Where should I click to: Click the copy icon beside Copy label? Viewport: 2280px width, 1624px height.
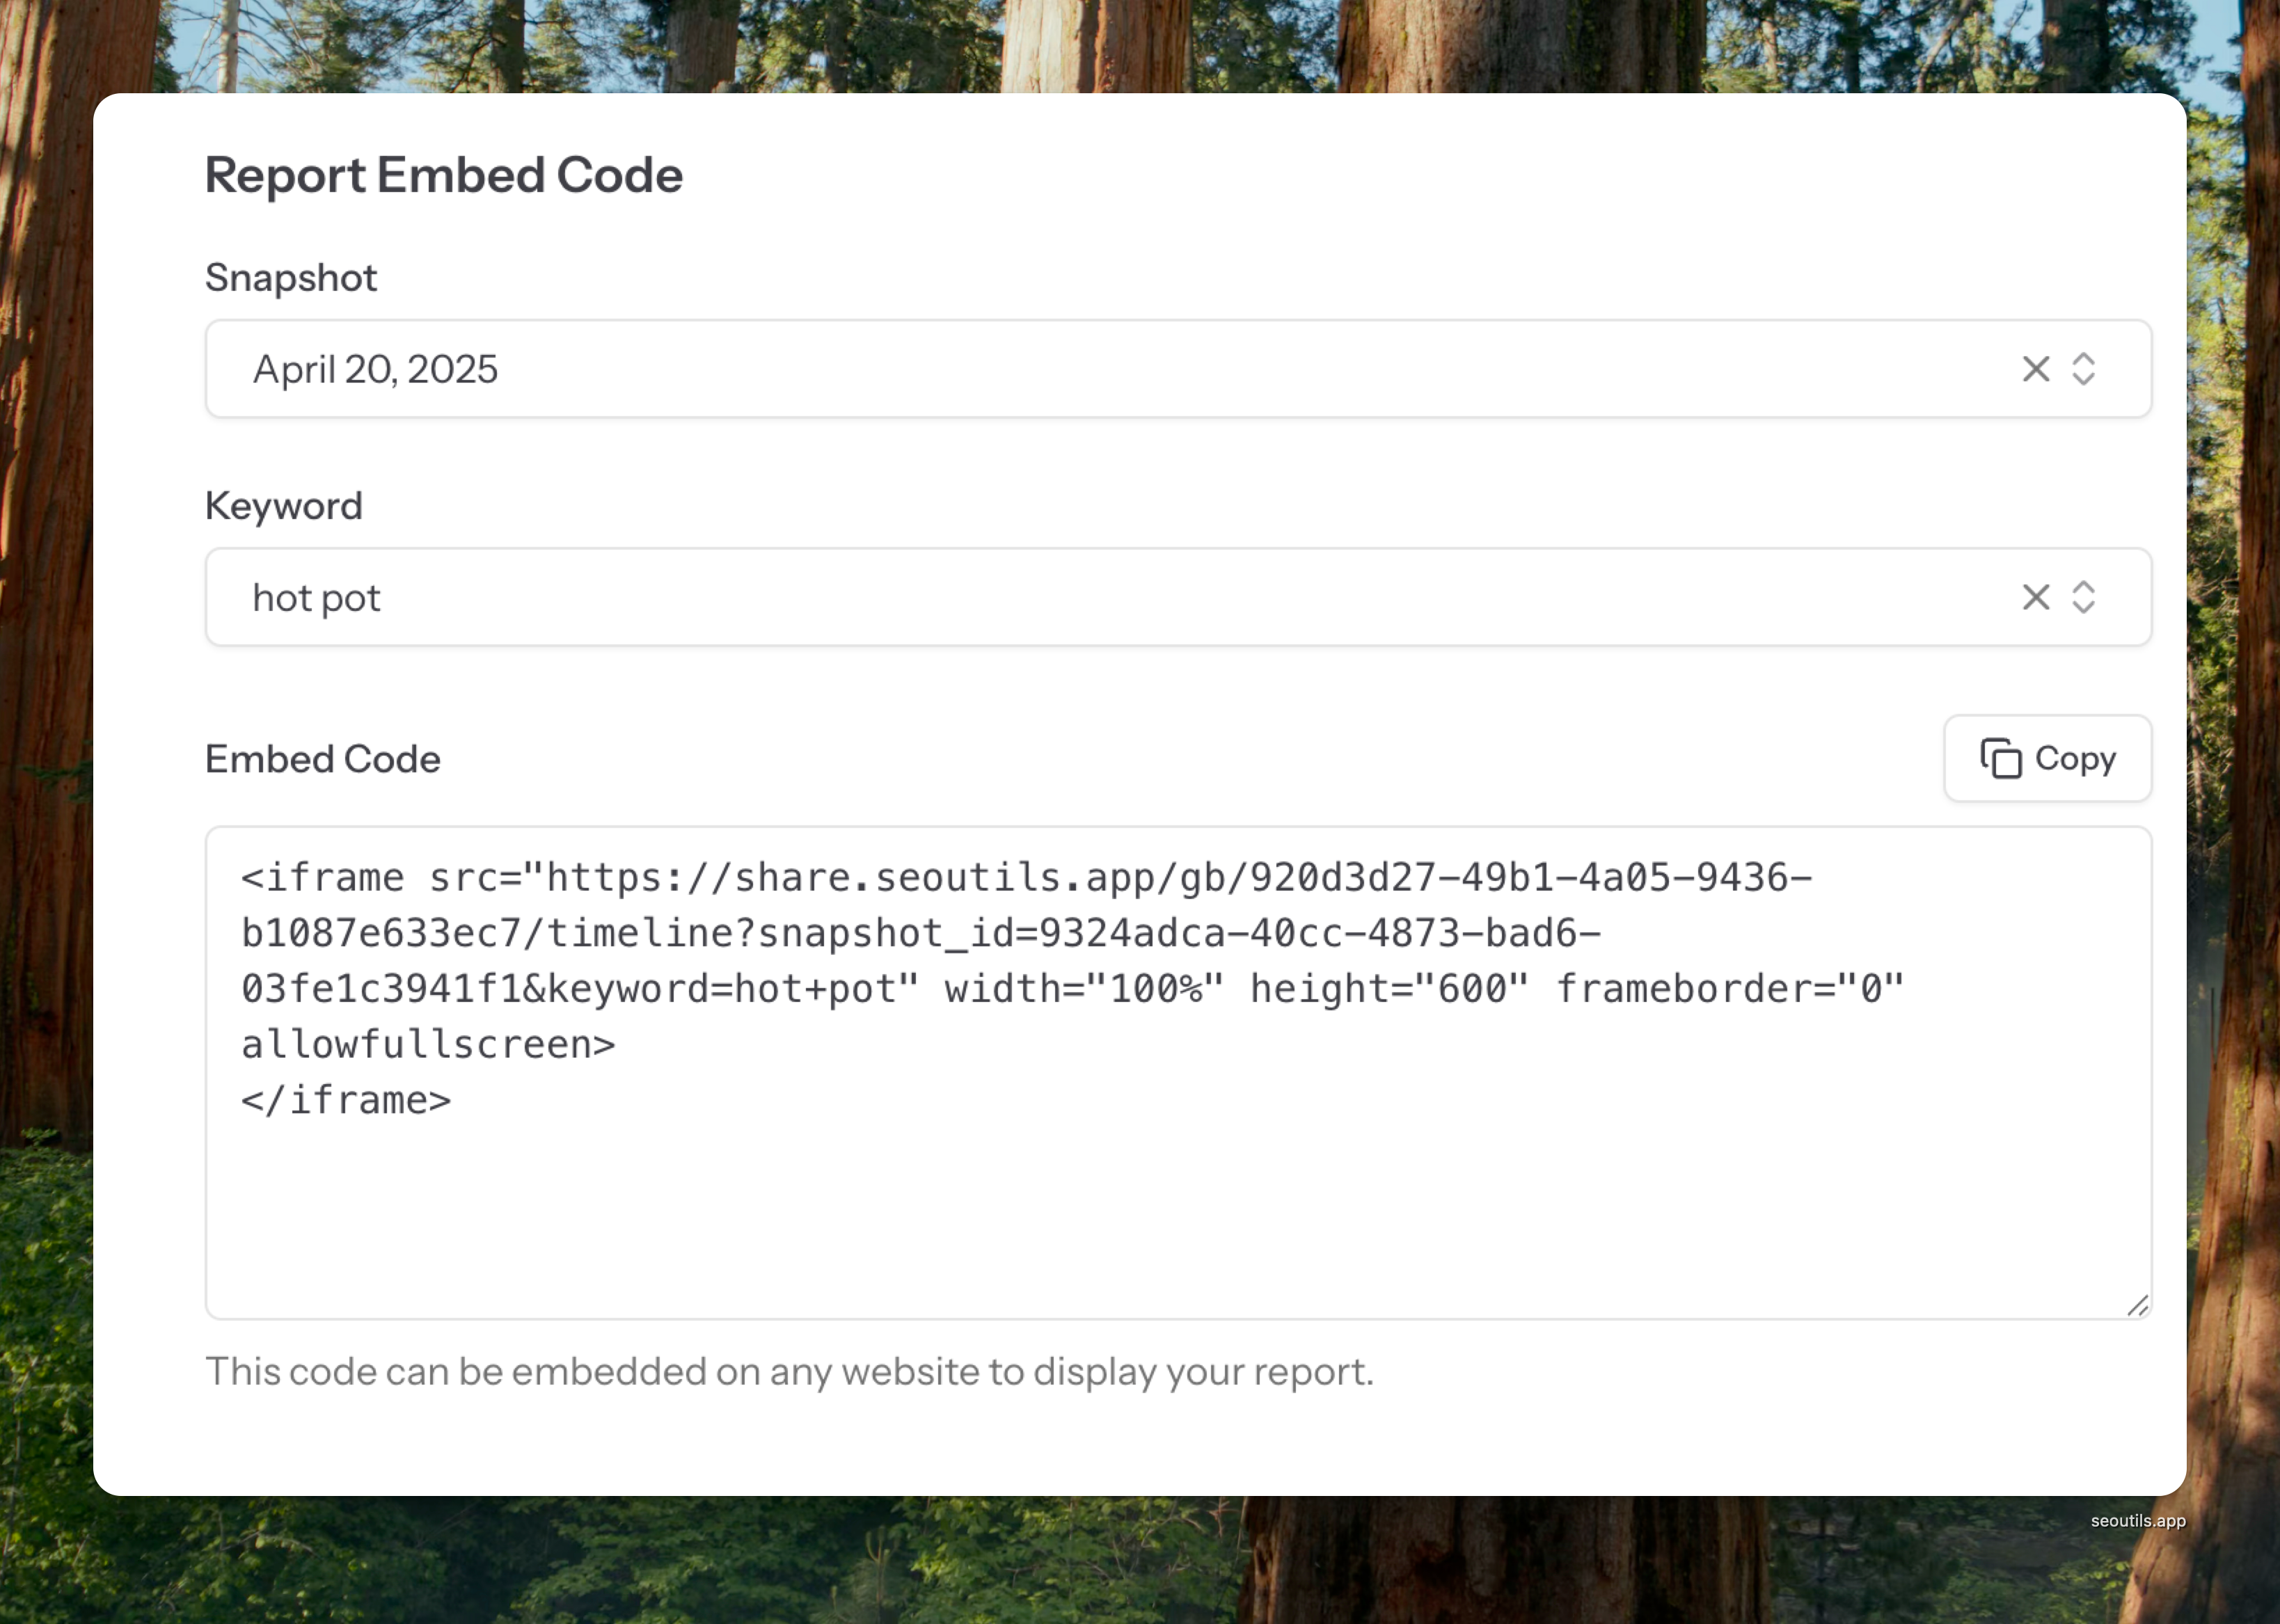(x=2000, y=758)
